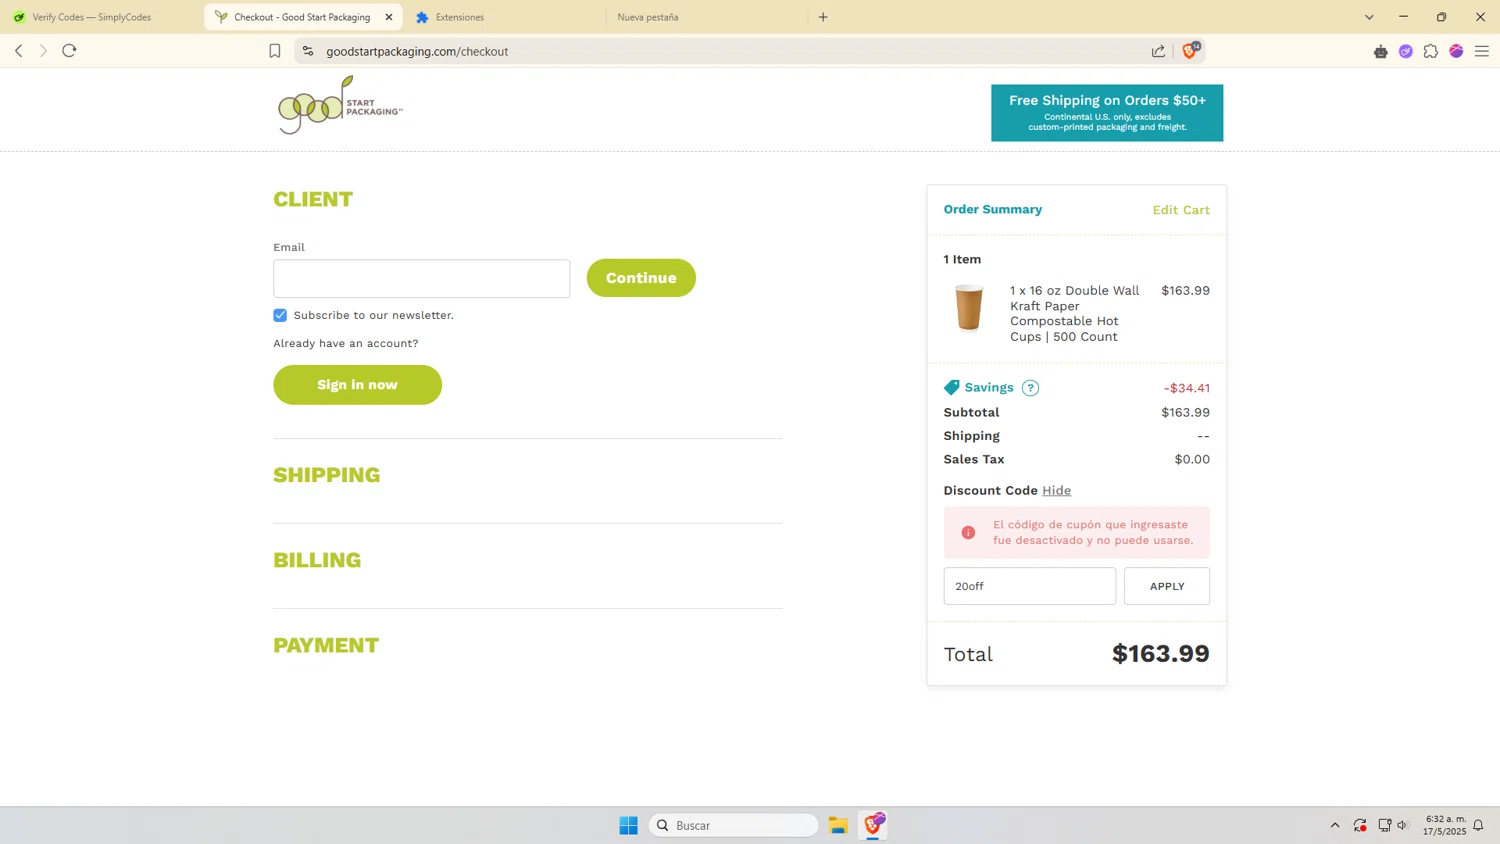Focus the Email input field
Image resolution: width=1500 pixels, height=844 pixels.
tap(422, 279)
